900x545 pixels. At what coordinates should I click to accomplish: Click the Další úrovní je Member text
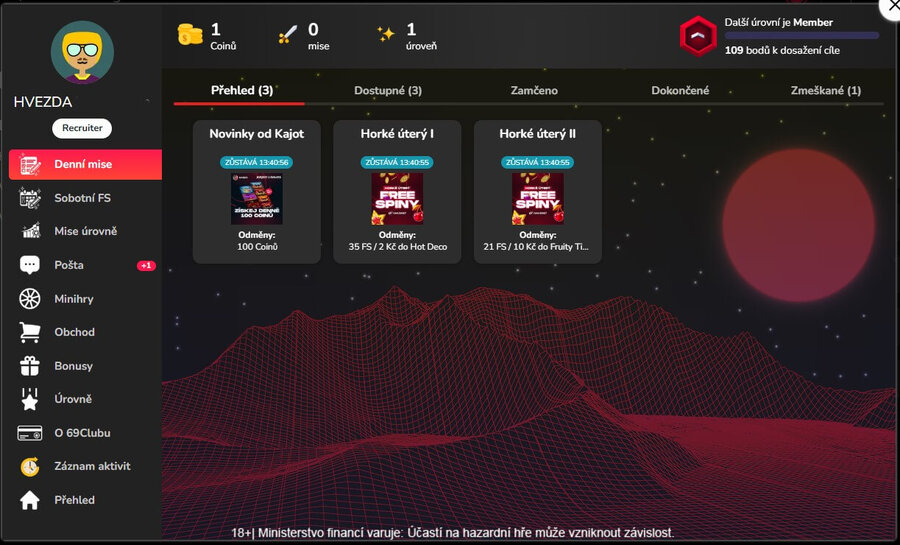pyautogui.click(x=778, y=22)
